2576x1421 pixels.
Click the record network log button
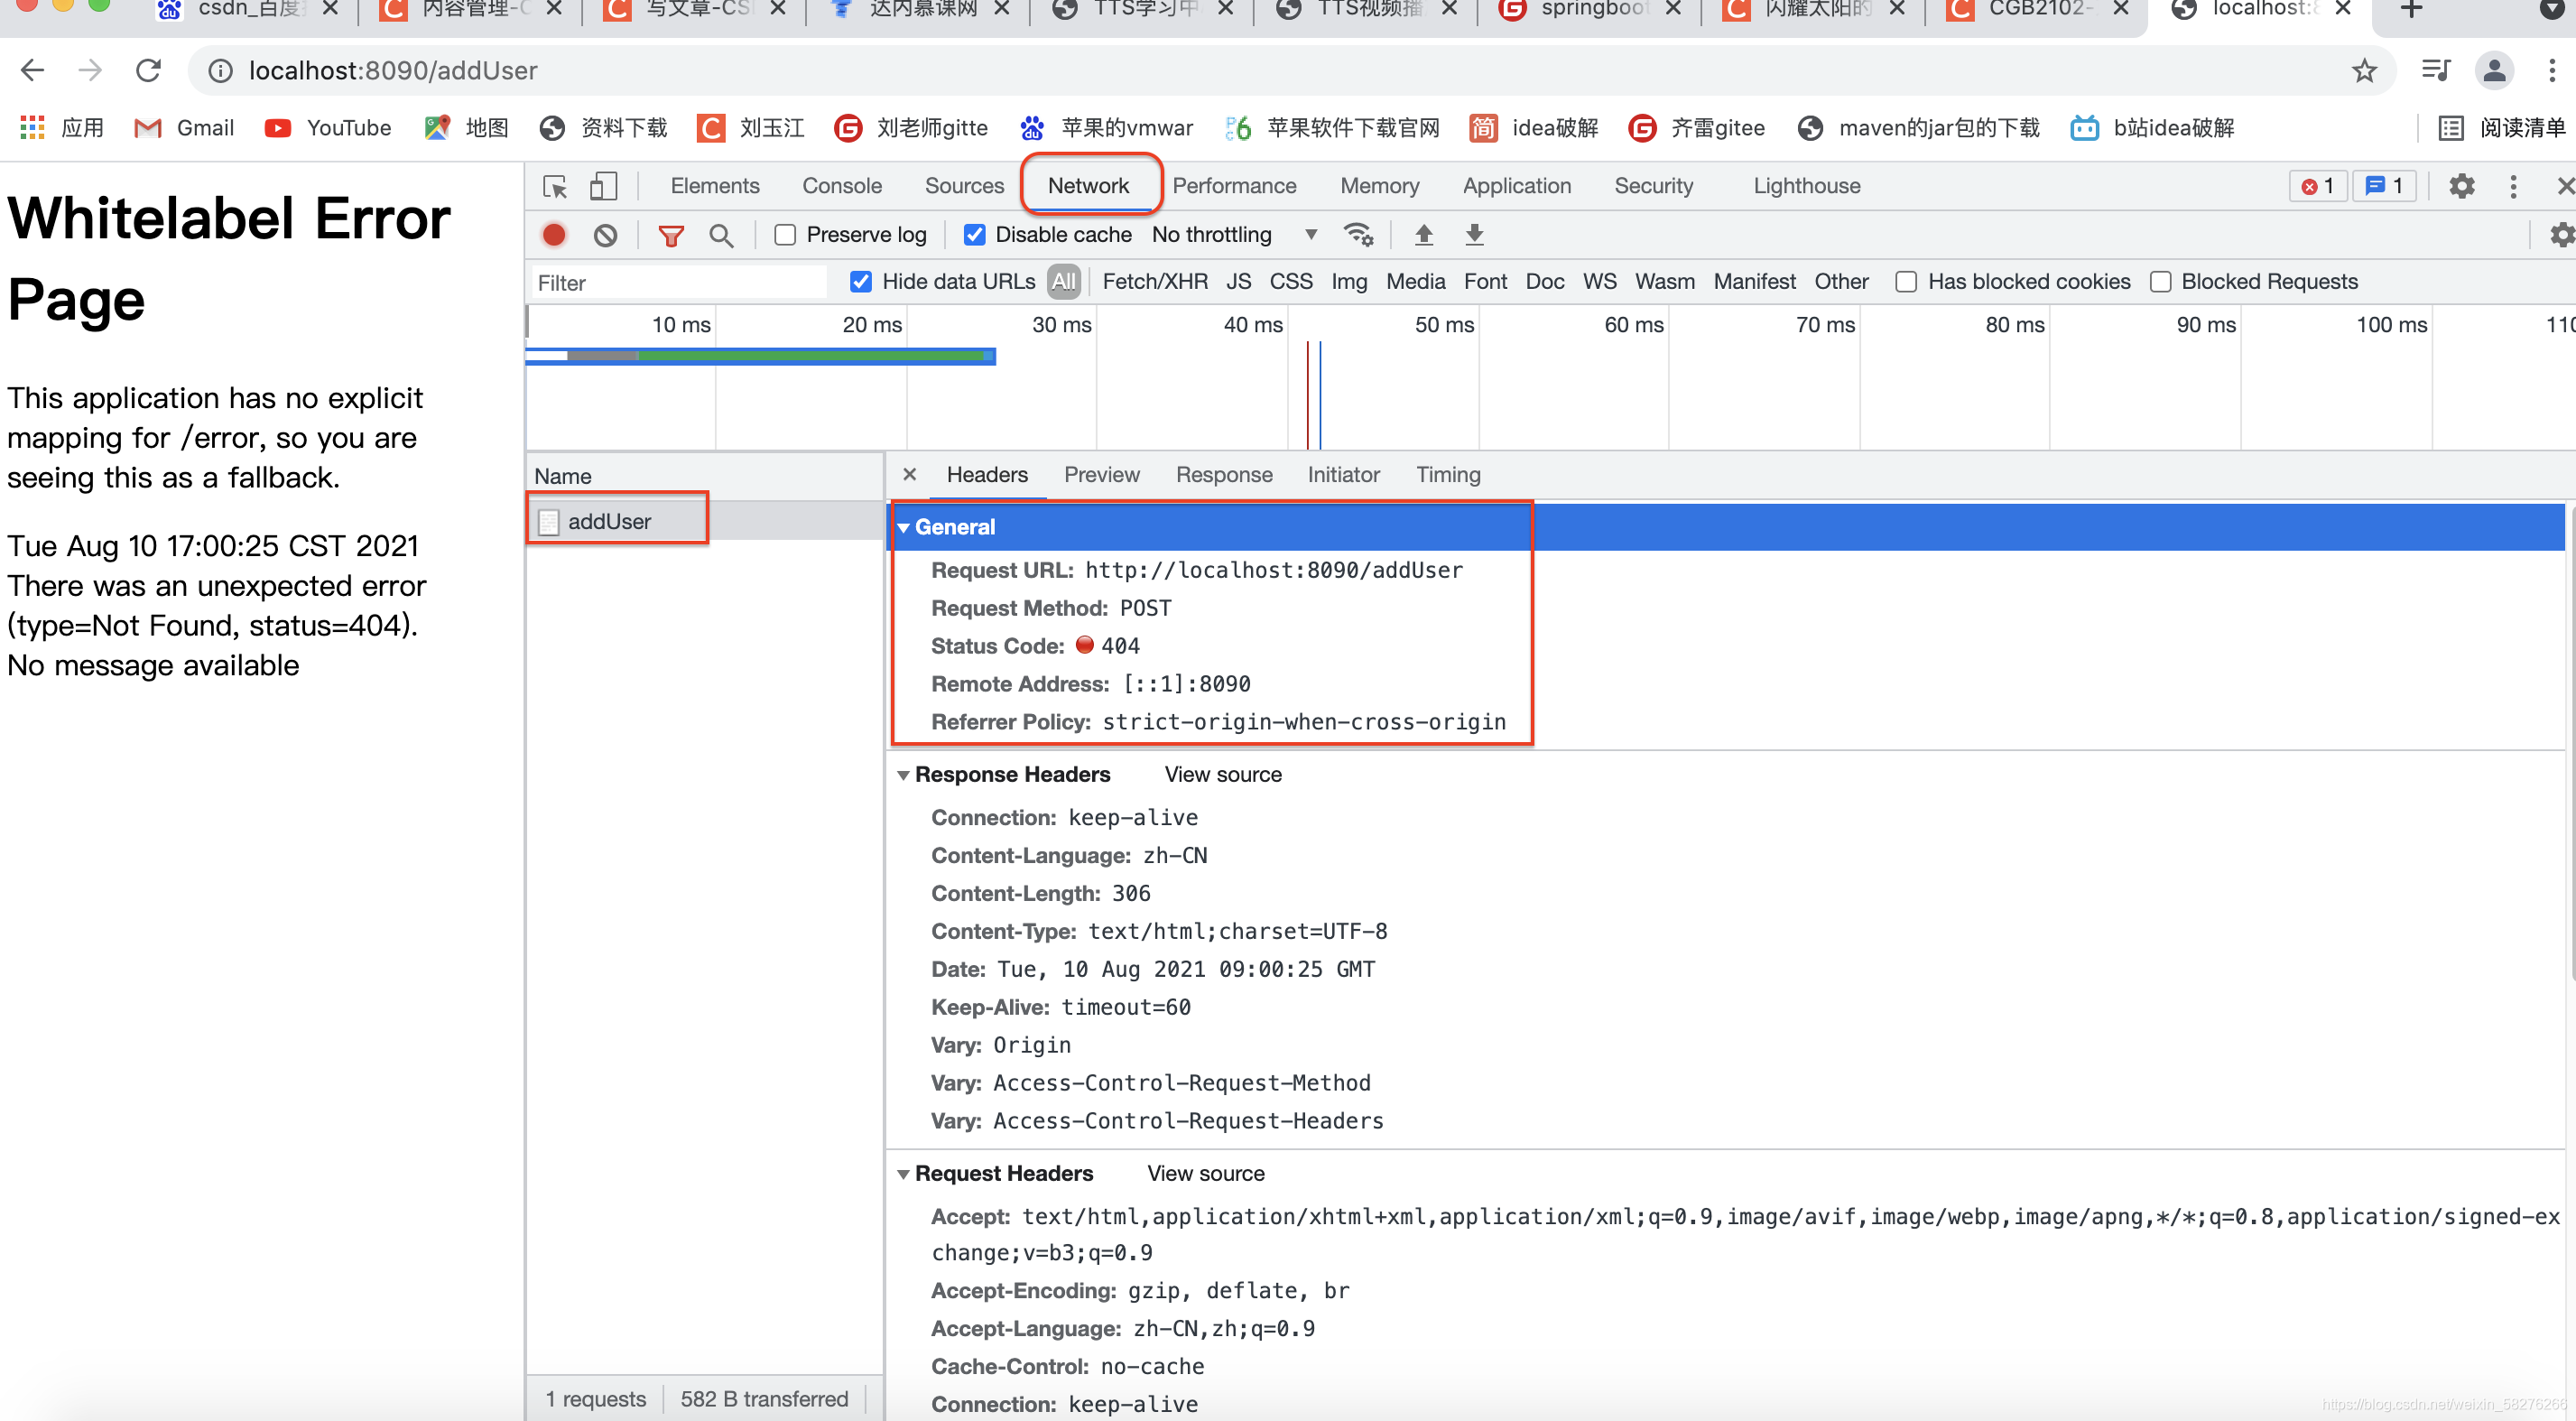[x=553, y=235]
